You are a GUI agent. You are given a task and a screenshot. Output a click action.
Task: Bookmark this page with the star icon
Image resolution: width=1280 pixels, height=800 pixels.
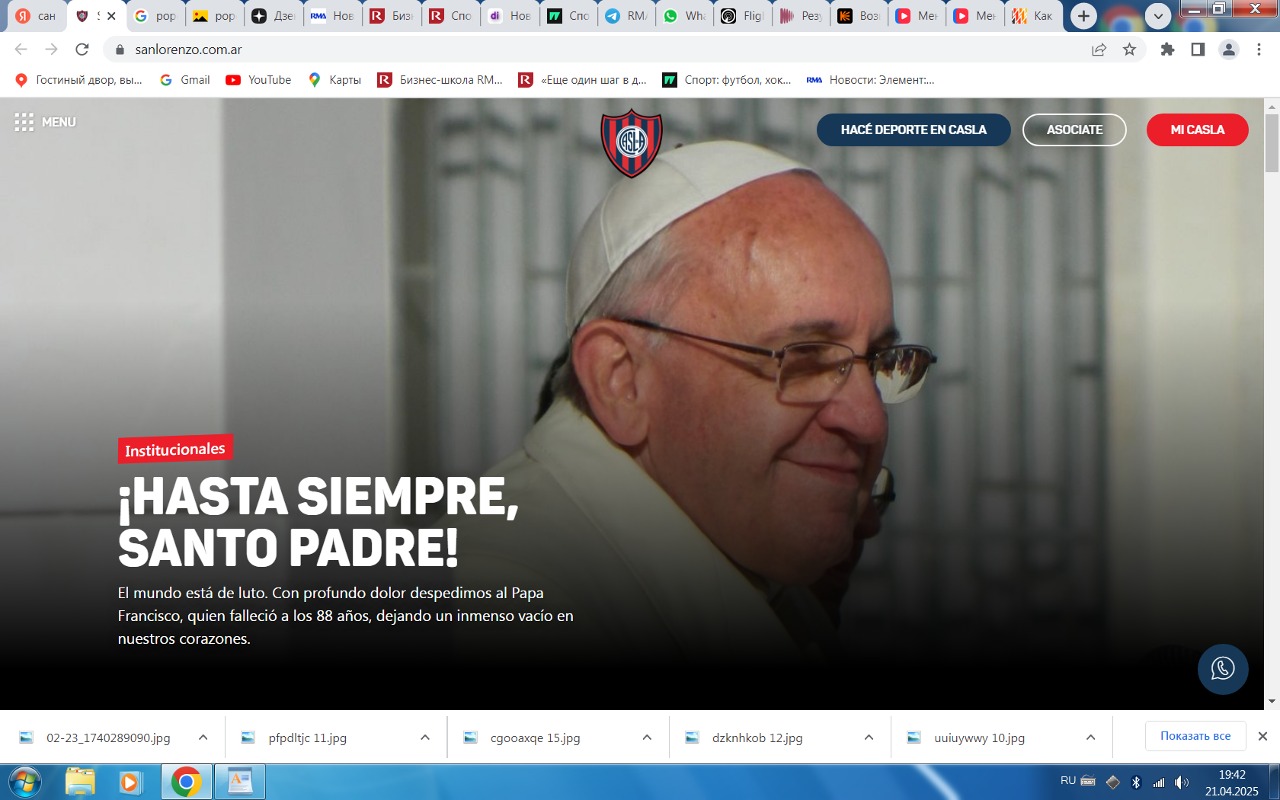(x=1129, y=49)
